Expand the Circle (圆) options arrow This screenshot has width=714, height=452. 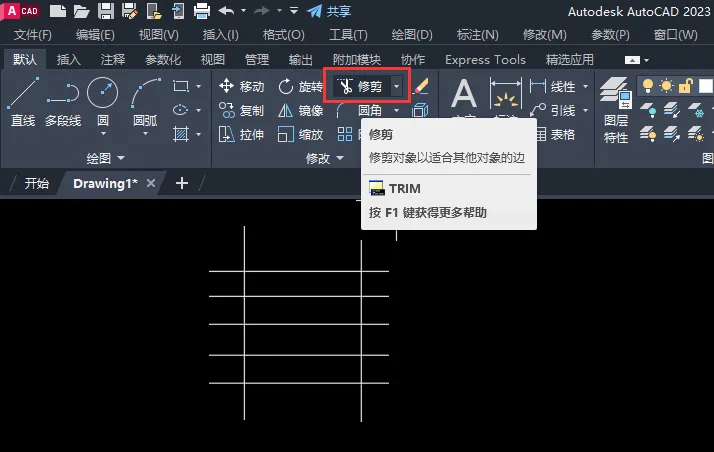(x=103, y=133)
